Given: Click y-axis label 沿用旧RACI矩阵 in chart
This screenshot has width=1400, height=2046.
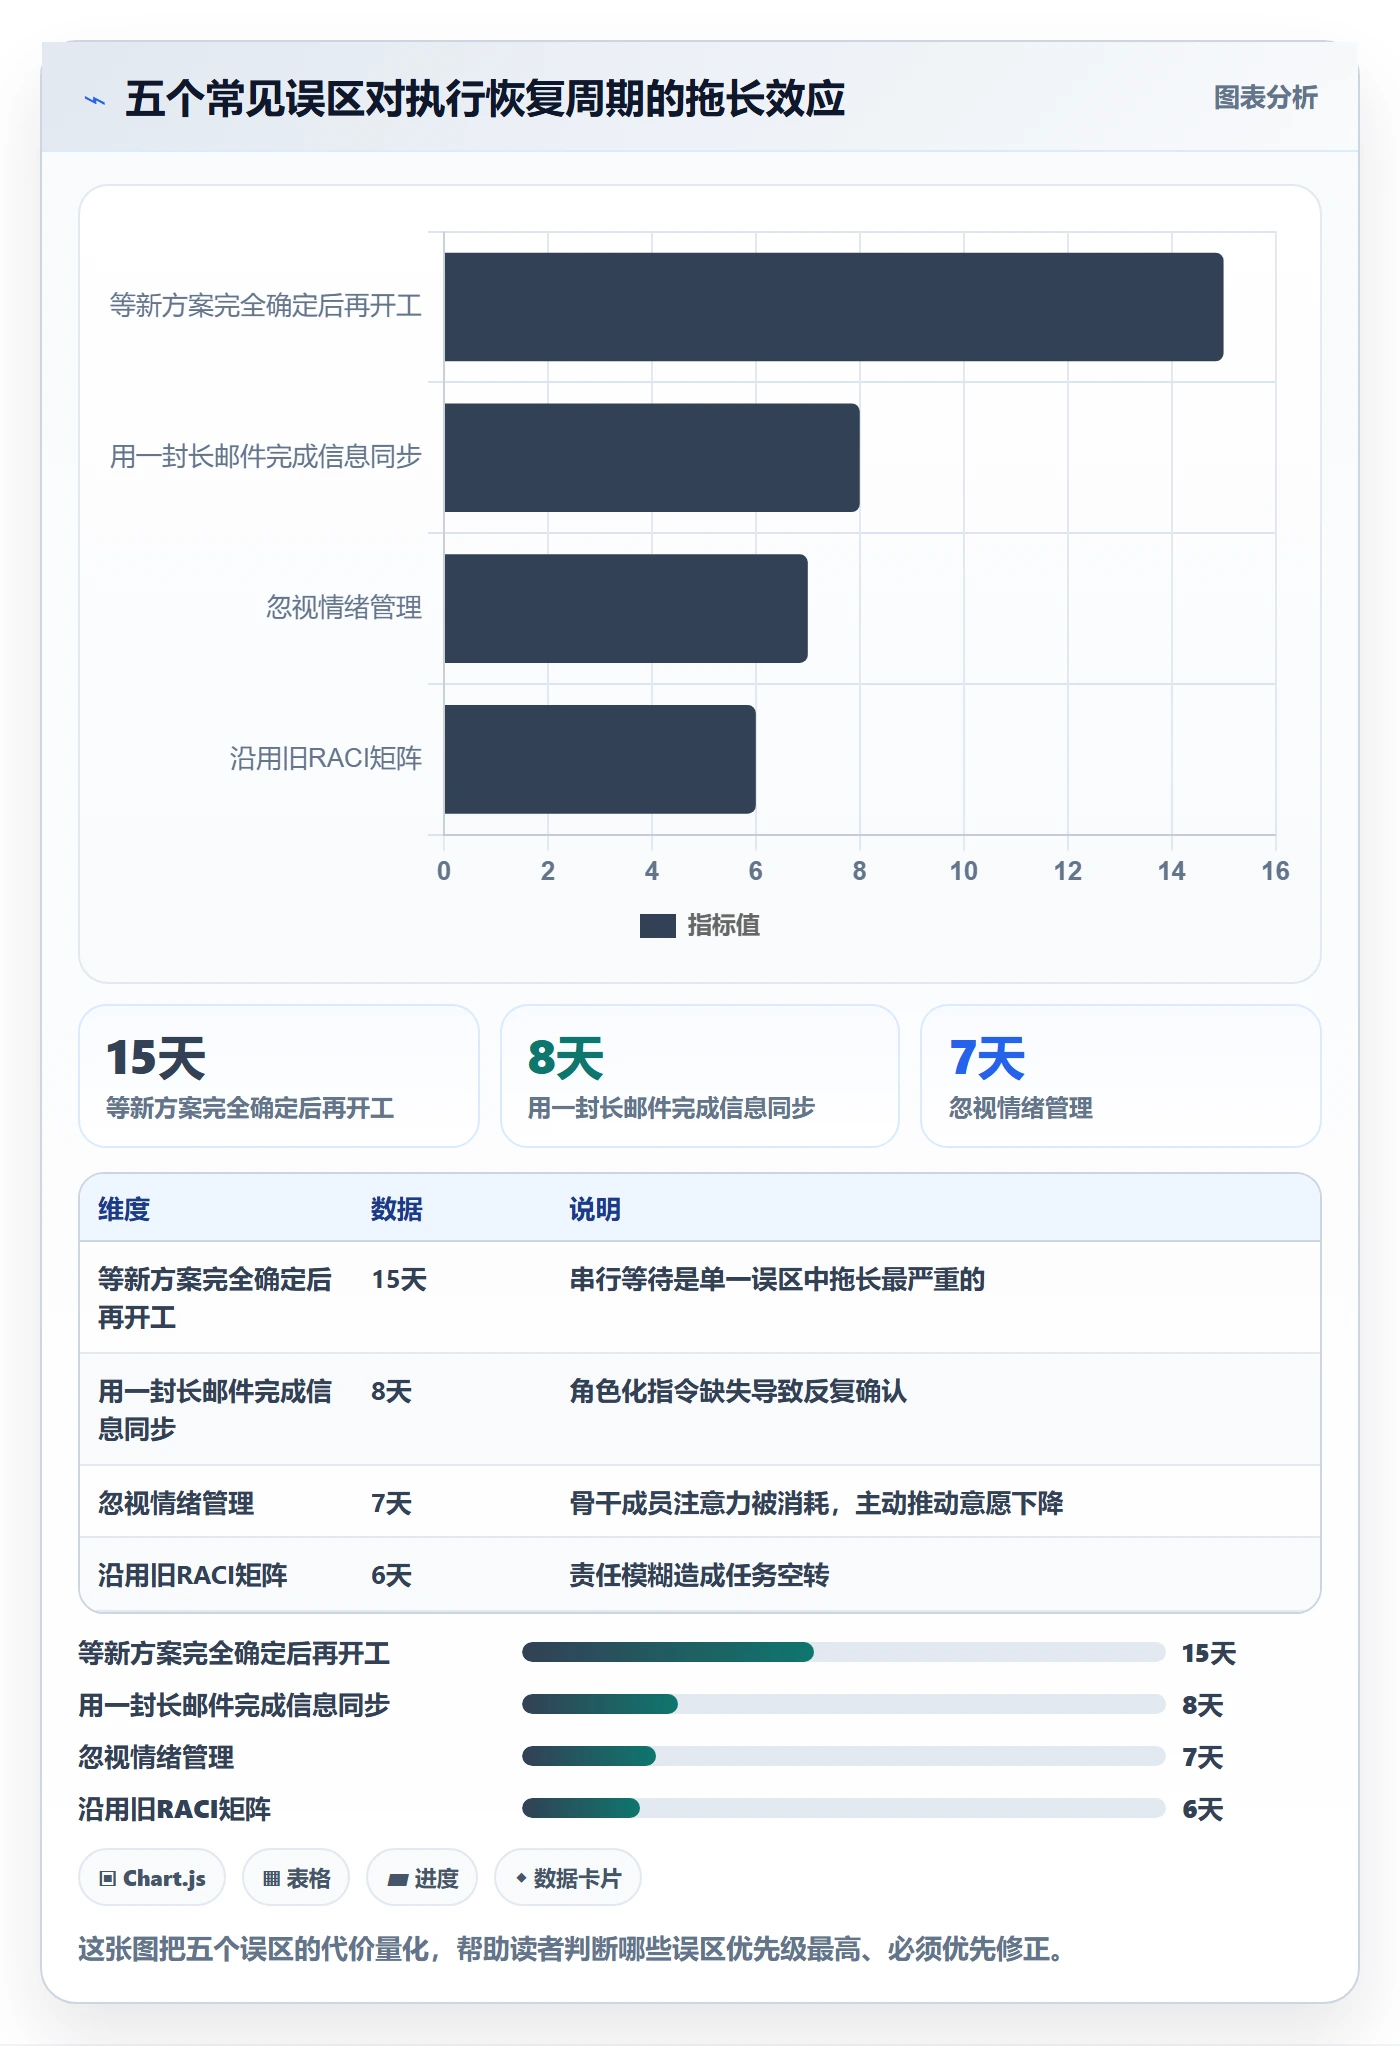Looking at the screenshot, I should (x=326, y=759).
